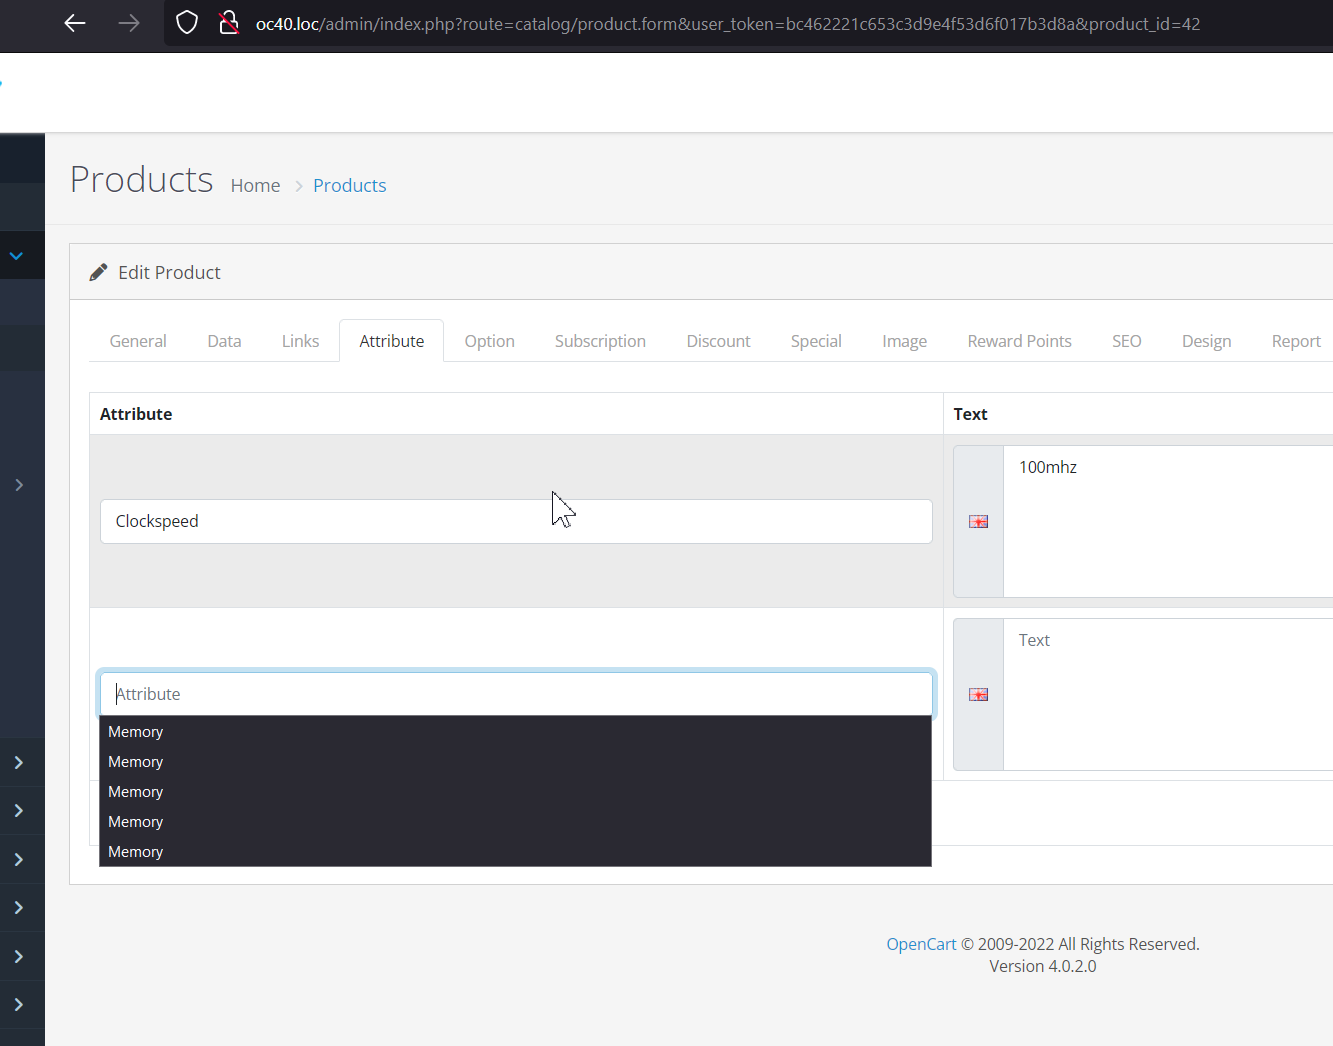Click the OpenCart footer link
Image resolution: width=1333 pixels, height=1046 pixels.
pos(920,943)
